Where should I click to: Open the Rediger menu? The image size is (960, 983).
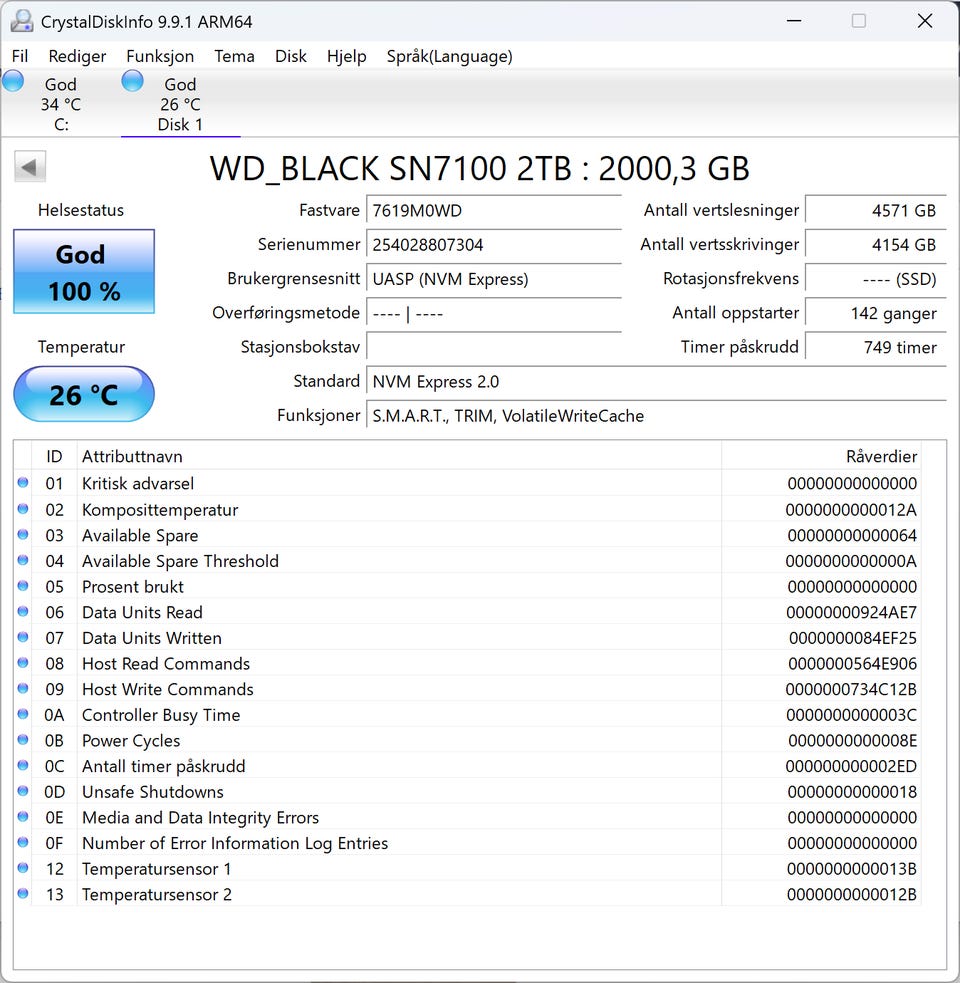point(77,56)
